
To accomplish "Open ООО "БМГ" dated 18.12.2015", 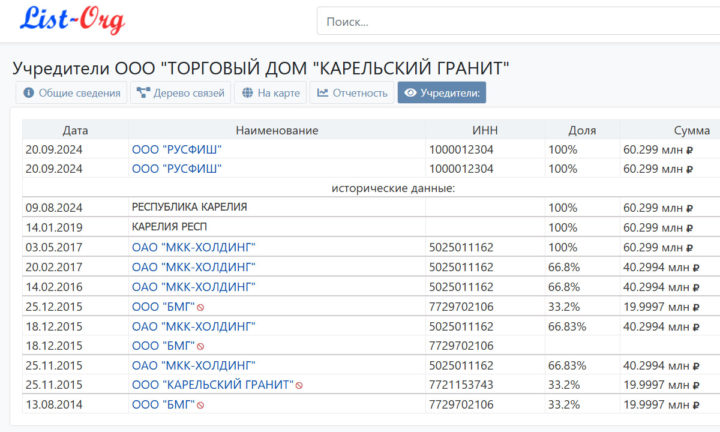I will [163, 346].
